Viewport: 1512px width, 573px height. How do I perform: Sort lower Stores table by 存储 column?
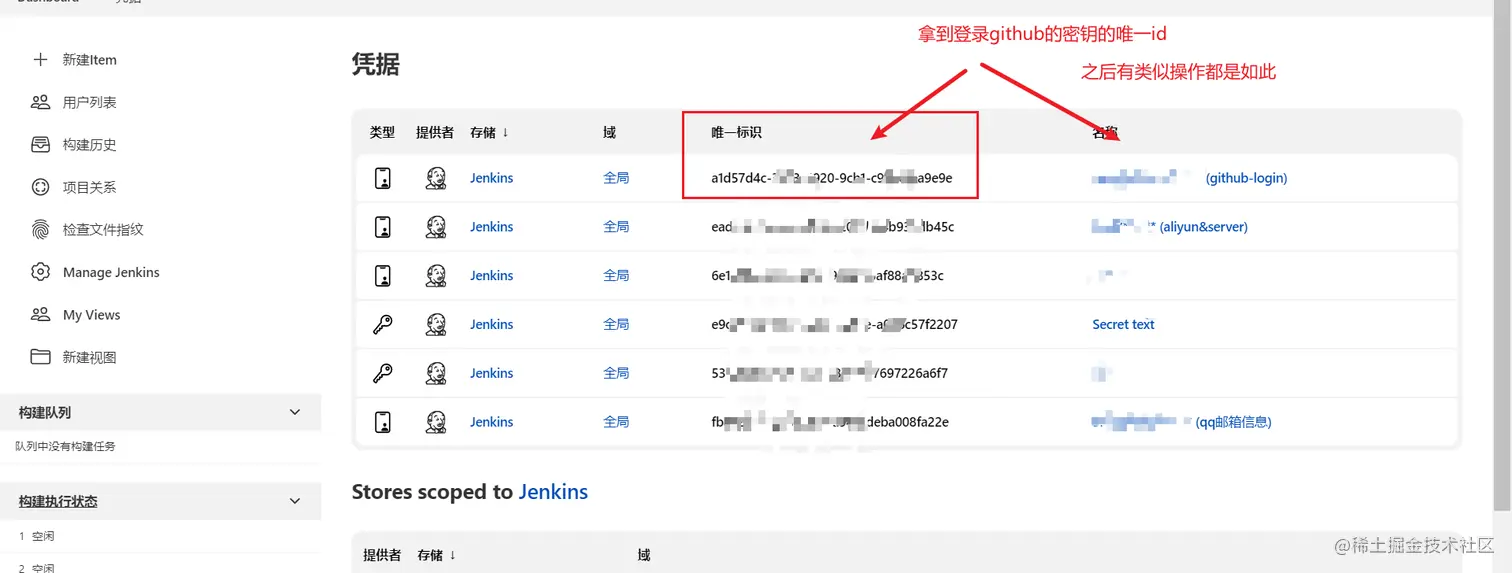437,555
